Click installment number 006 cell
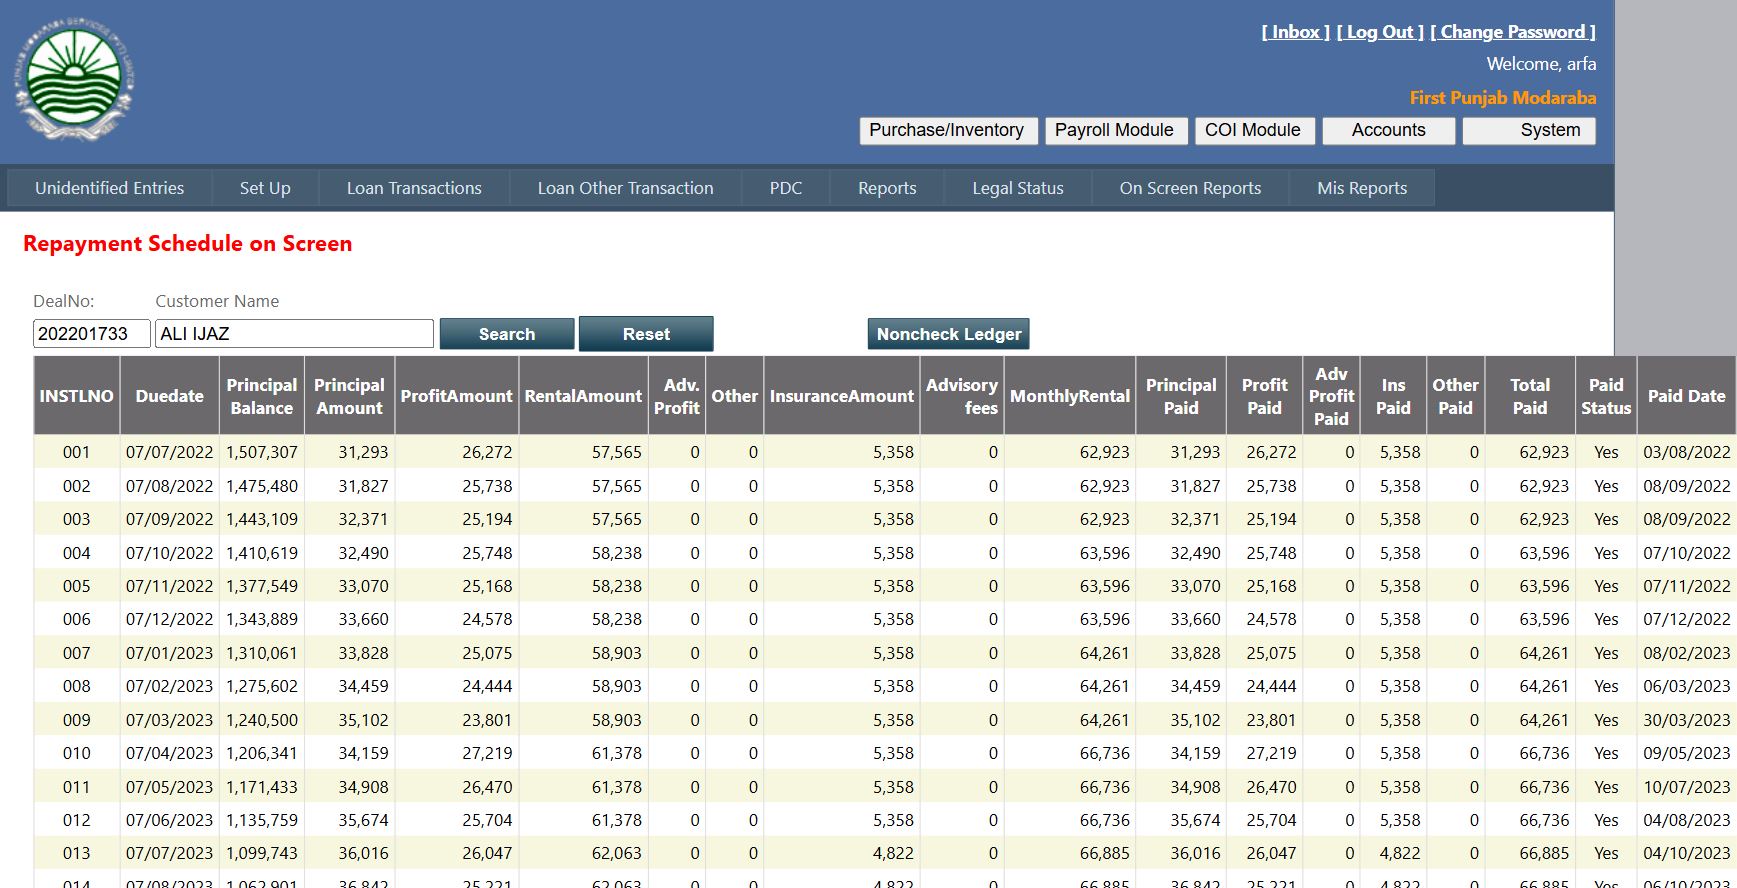The image size is (1737, 888). [76, 619]
